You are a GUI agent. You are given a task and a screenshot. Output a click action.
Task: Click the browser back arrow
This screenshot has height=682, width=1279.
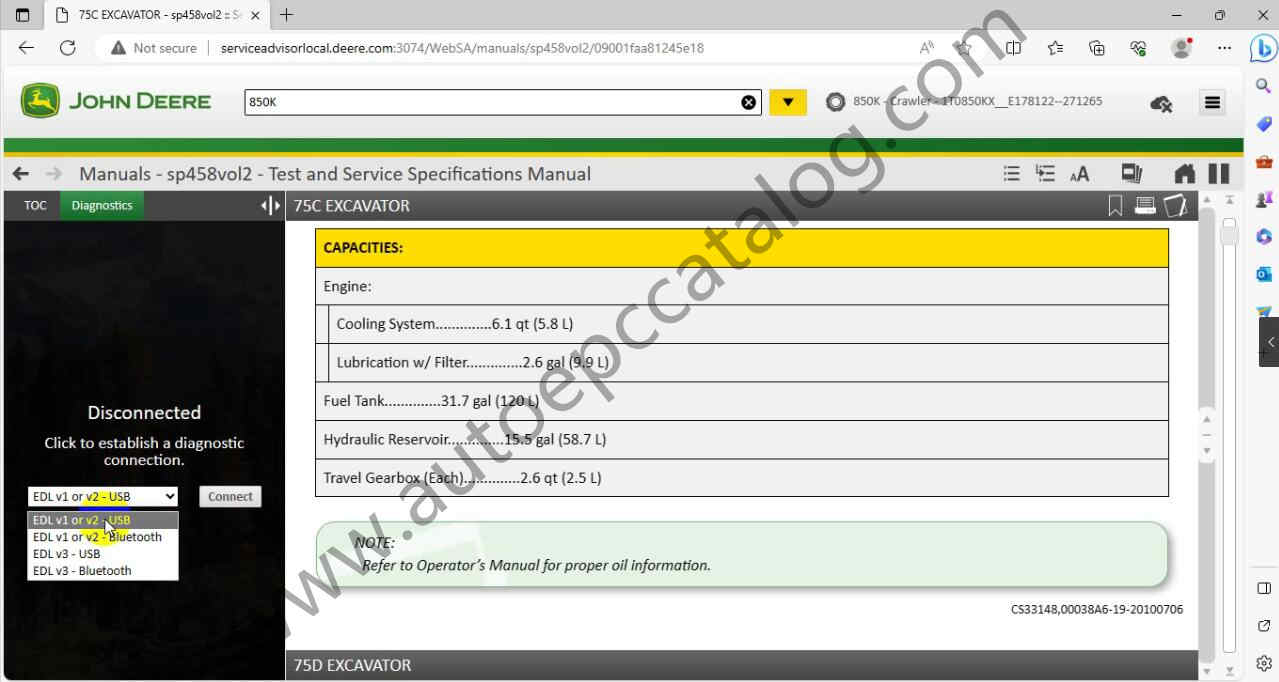26,48
